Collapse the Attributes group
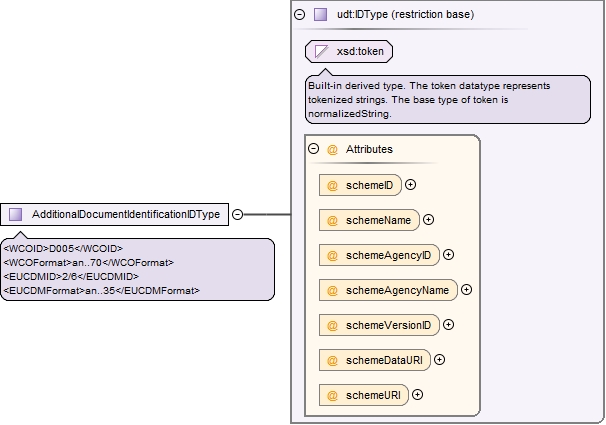 [x=313, y=149]
